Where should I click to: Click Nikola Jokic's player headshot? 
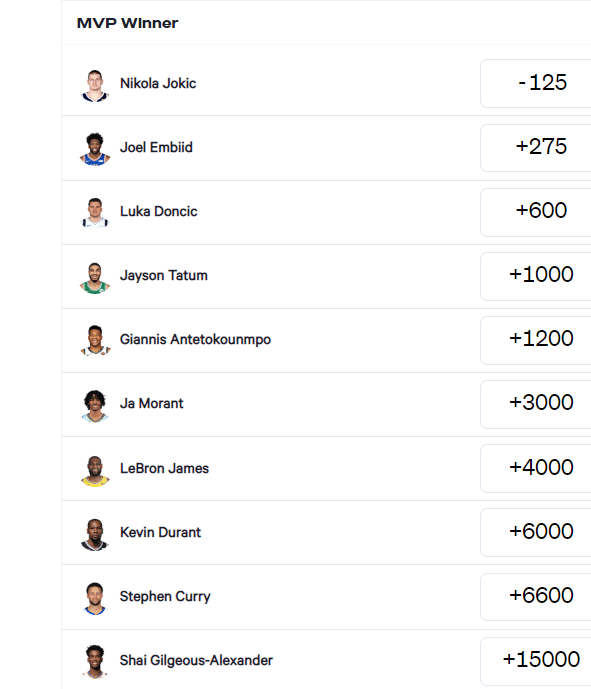pyautogui.click(x=95, y=86)
